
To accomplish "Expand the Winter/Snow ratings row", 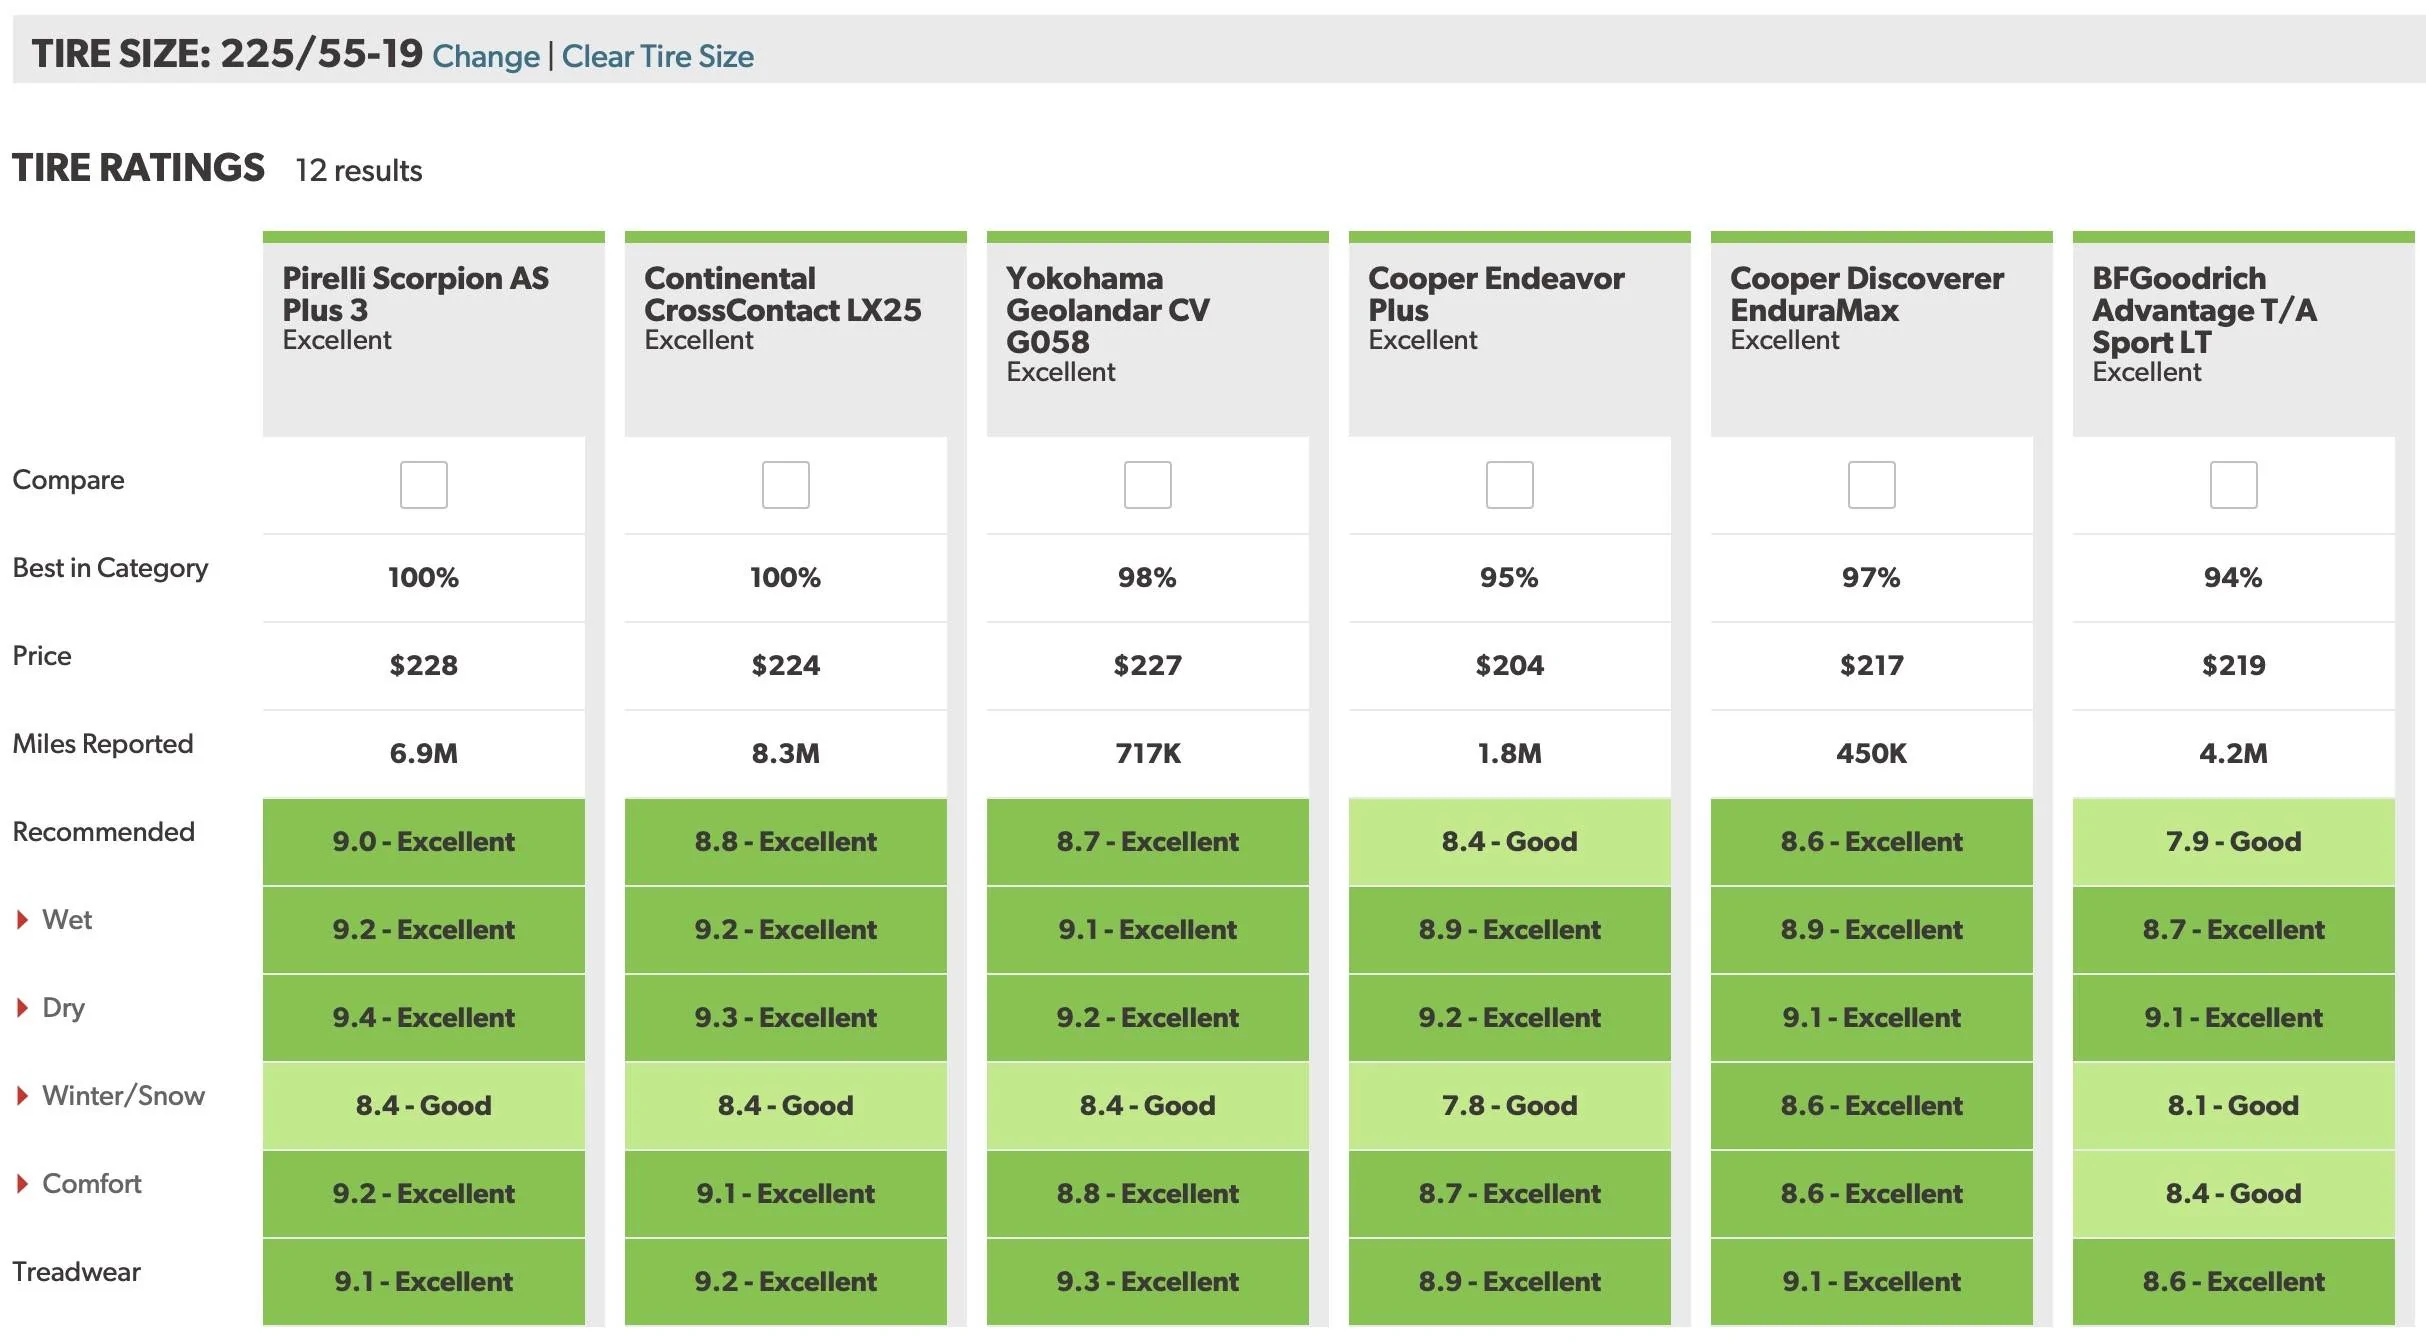I will pyautogui.click(x=111, y=1096).
